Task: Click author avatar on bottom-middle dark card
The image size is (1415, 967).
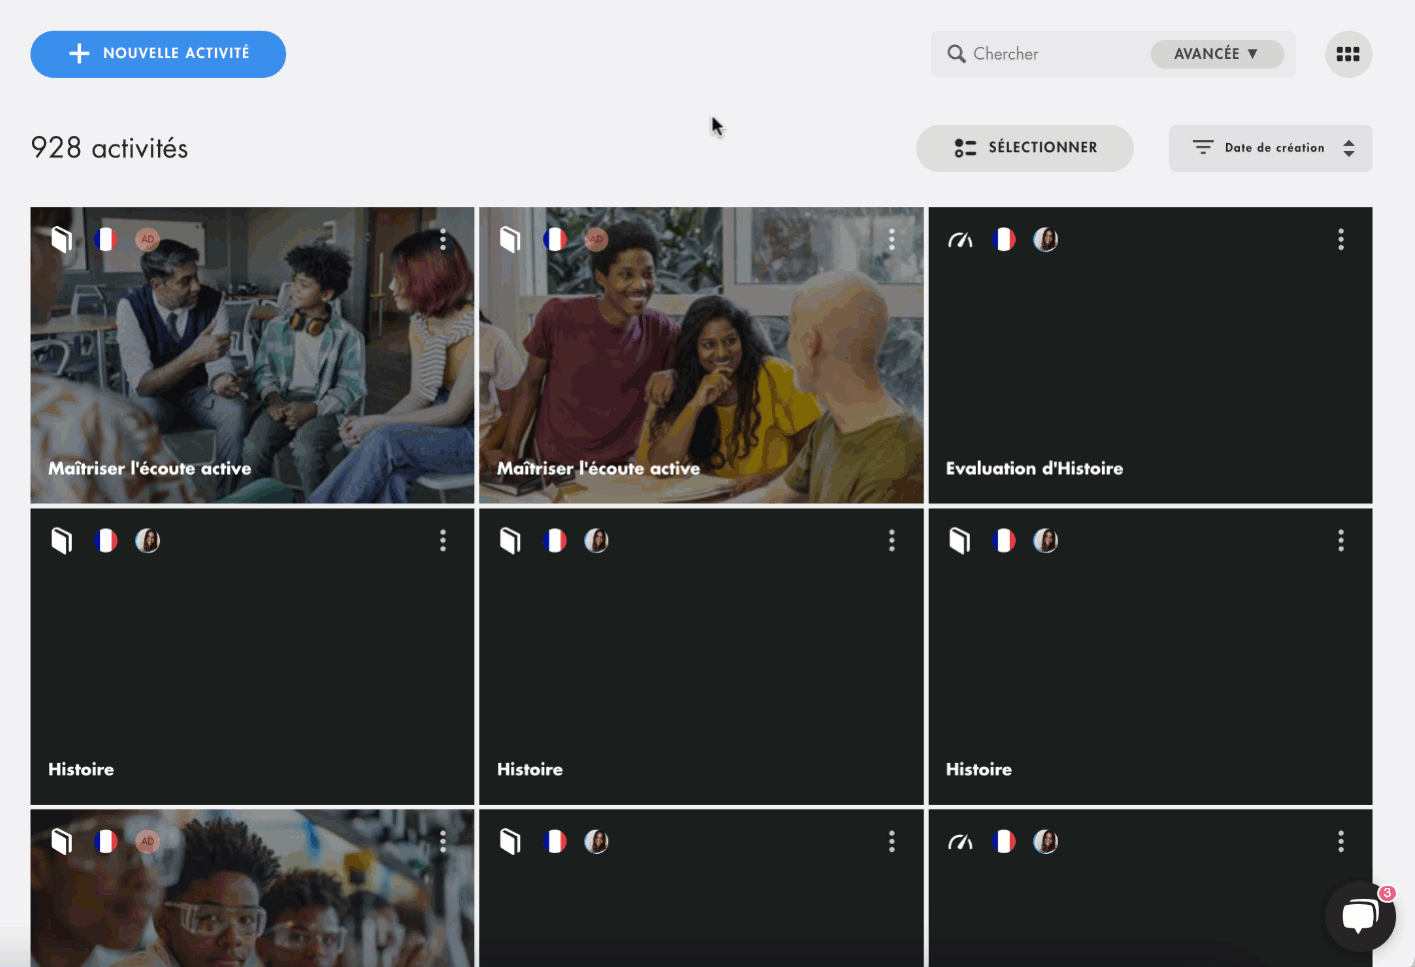Action: pyautogui.click(x=597, y=842)
